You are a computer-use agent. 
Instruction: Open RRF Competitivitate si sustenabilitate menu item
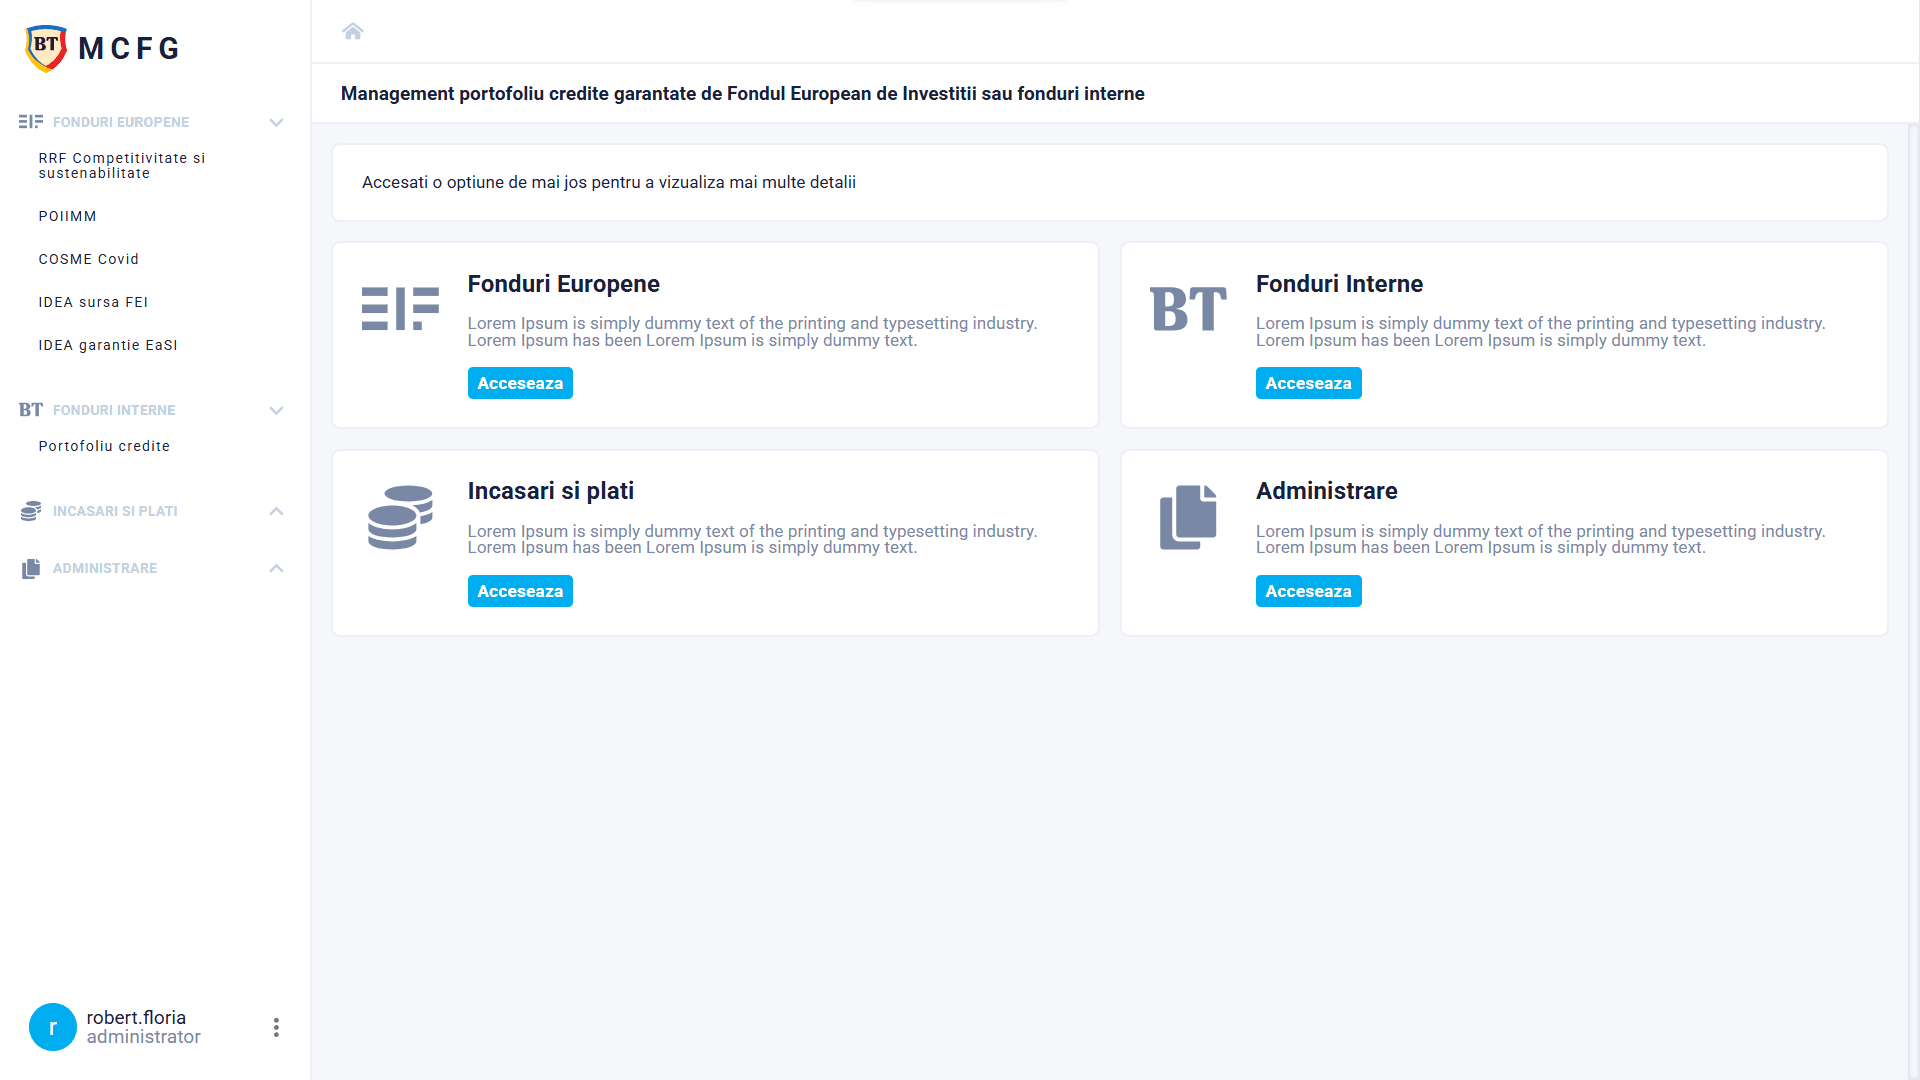click(x=122, y=165)
